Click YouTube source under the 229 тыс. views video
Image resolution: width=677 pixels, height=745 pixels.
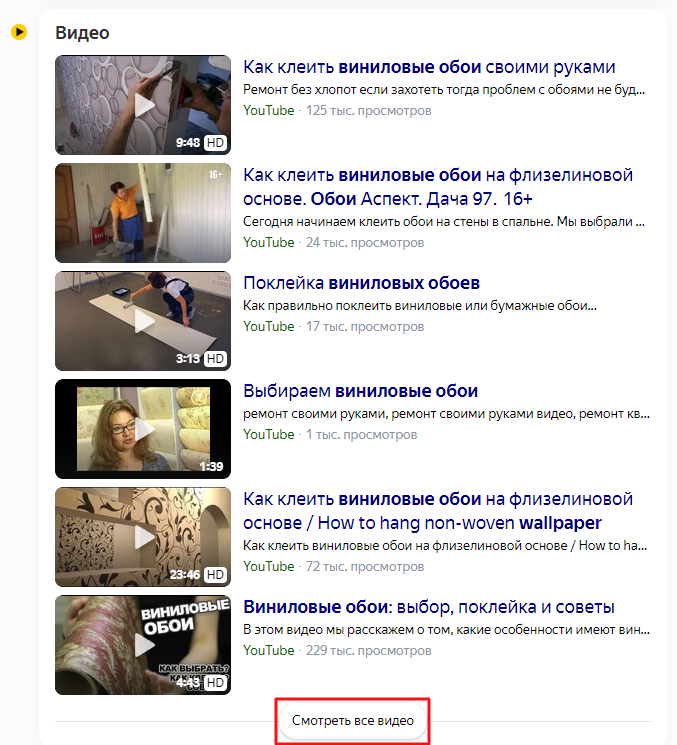click(269, 650)
